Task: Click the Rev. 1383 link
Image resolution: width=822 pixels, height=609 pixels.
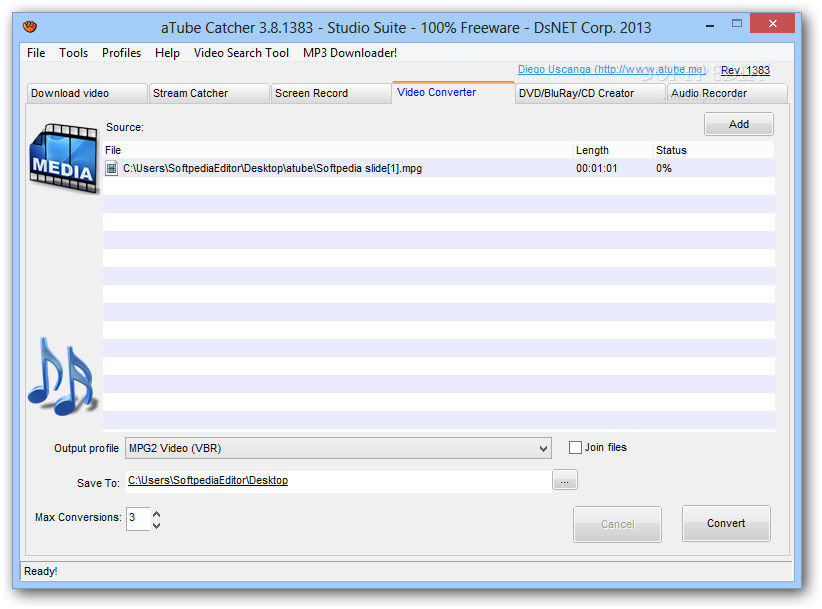Action: click(x=745, y=70)
